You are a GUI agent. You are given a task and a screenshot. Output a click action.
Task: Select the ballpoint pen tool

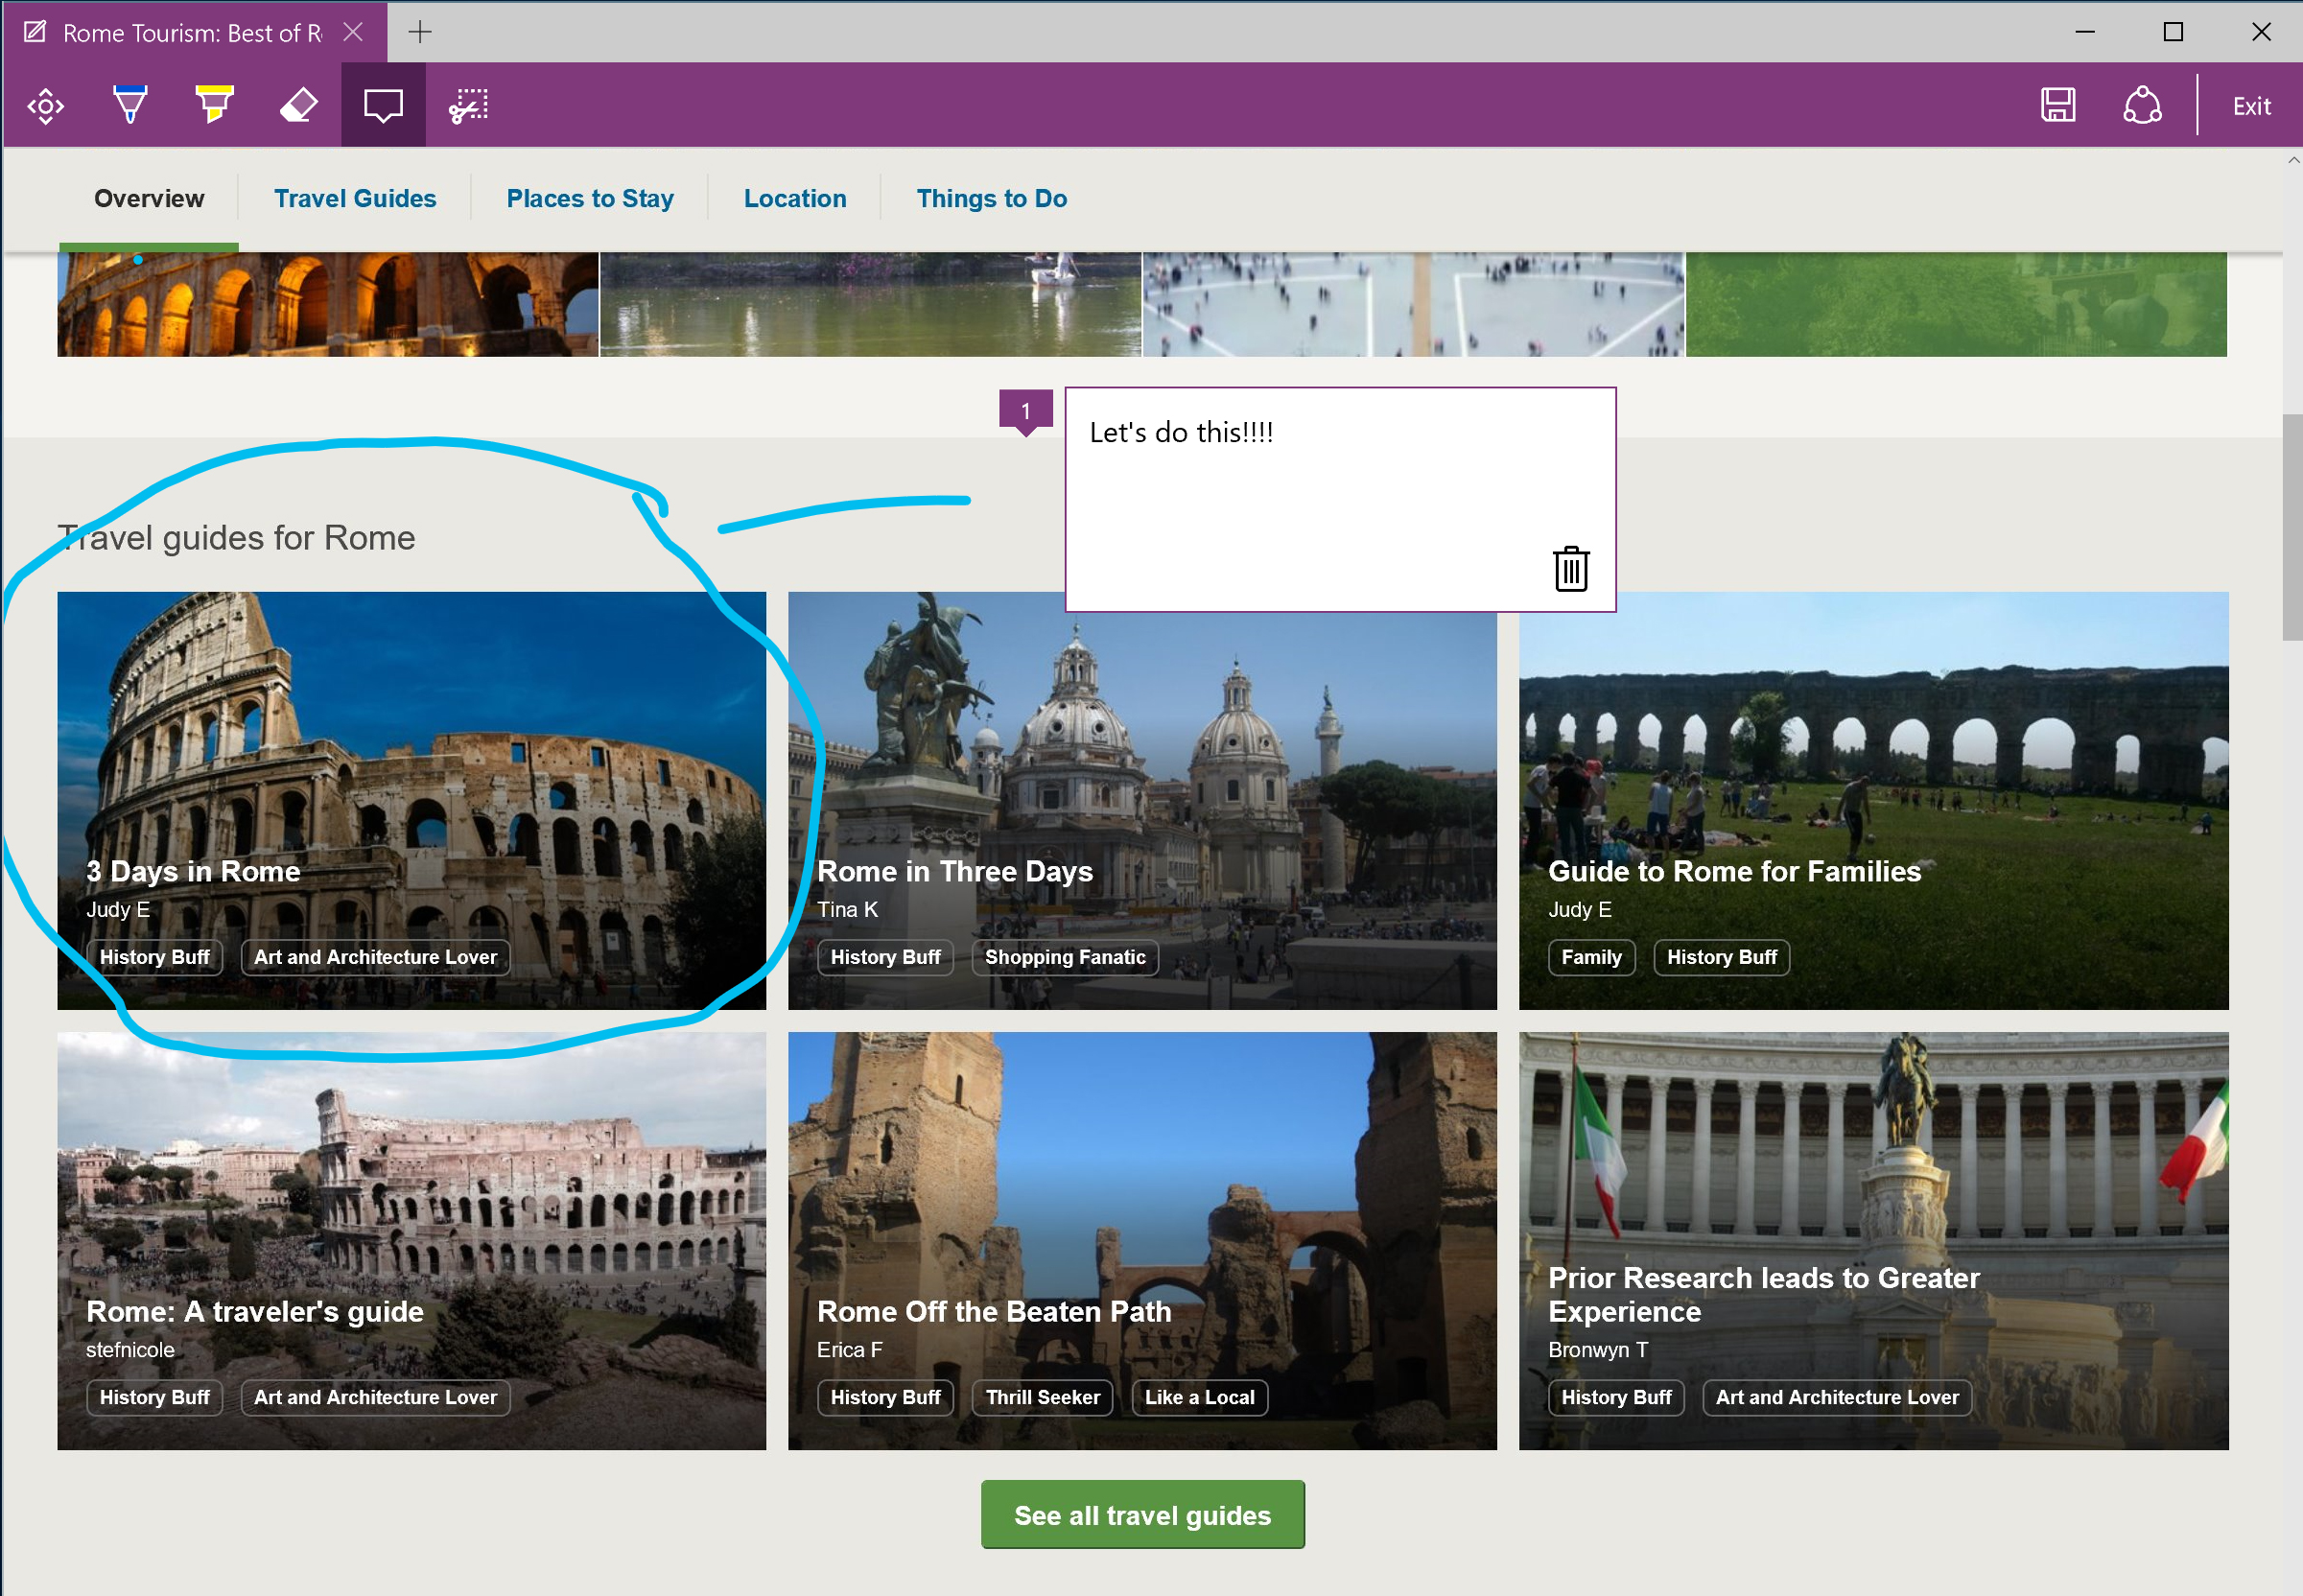tap(129, 104)
